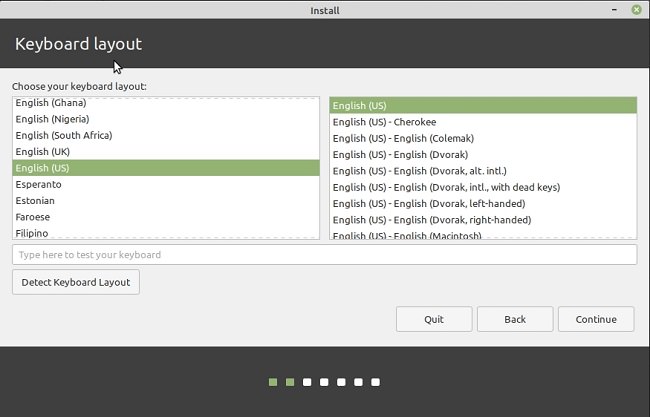This screenshot has height=417, width=650.
Task: Select English (US) in the left list
Action: [x=166, y=168]
